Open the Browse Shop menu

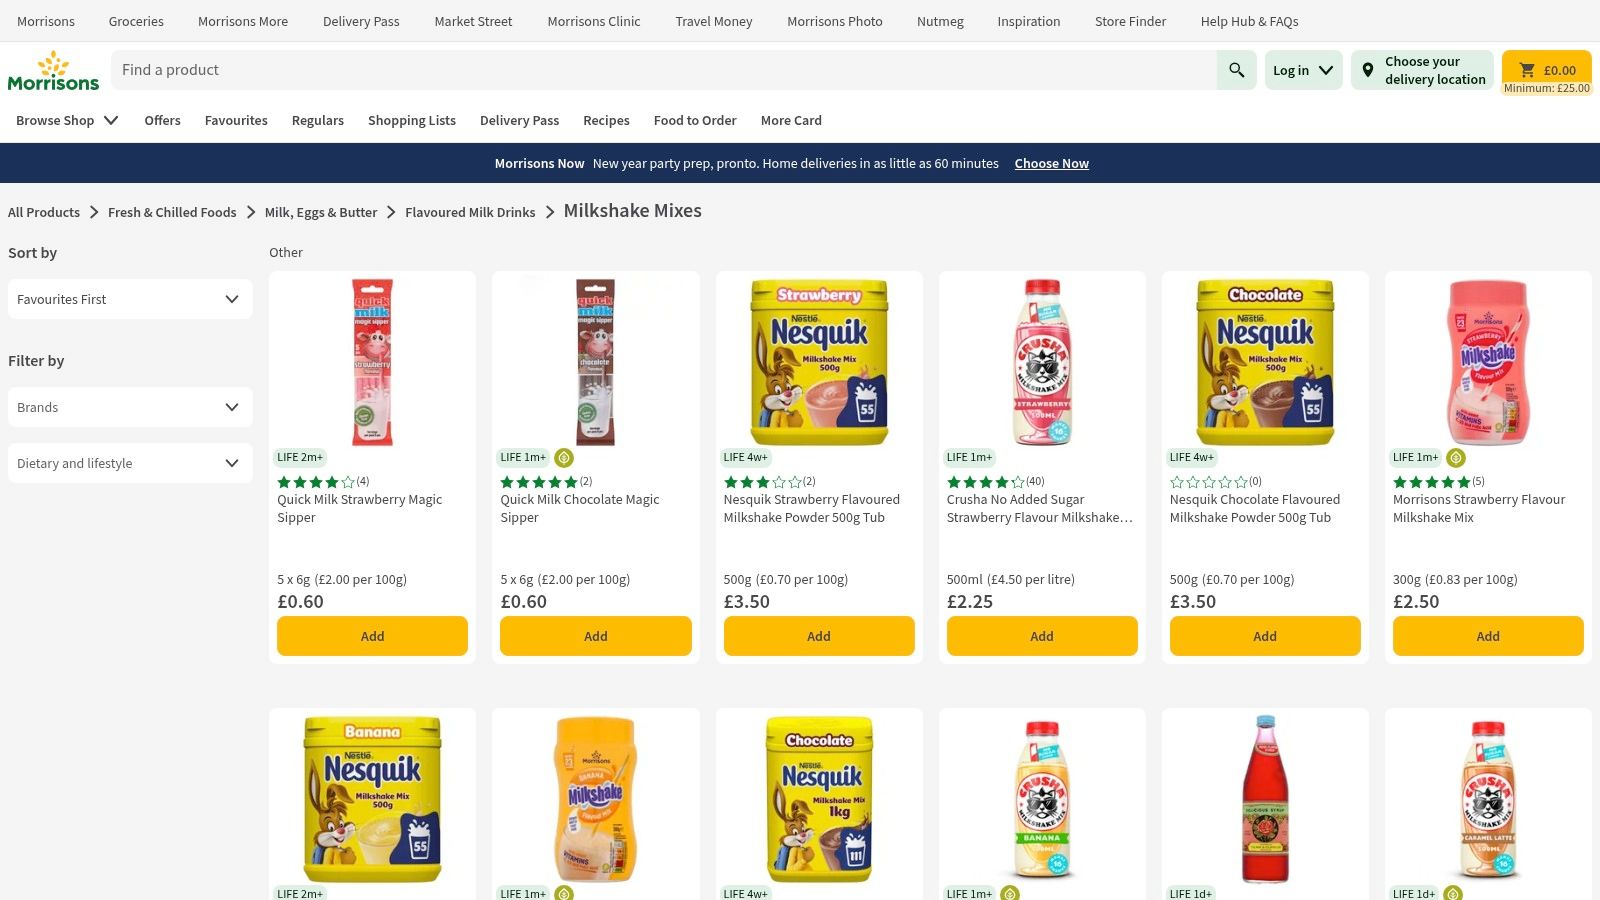click(x=66, y=120)
